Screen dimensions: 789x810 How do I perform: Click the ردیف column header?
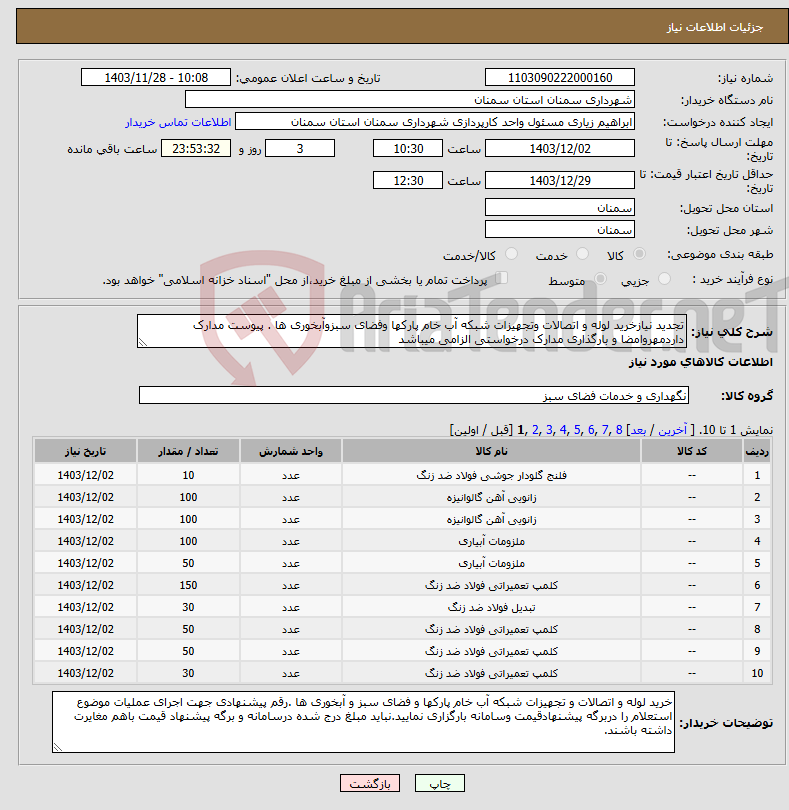click(756, 451)
